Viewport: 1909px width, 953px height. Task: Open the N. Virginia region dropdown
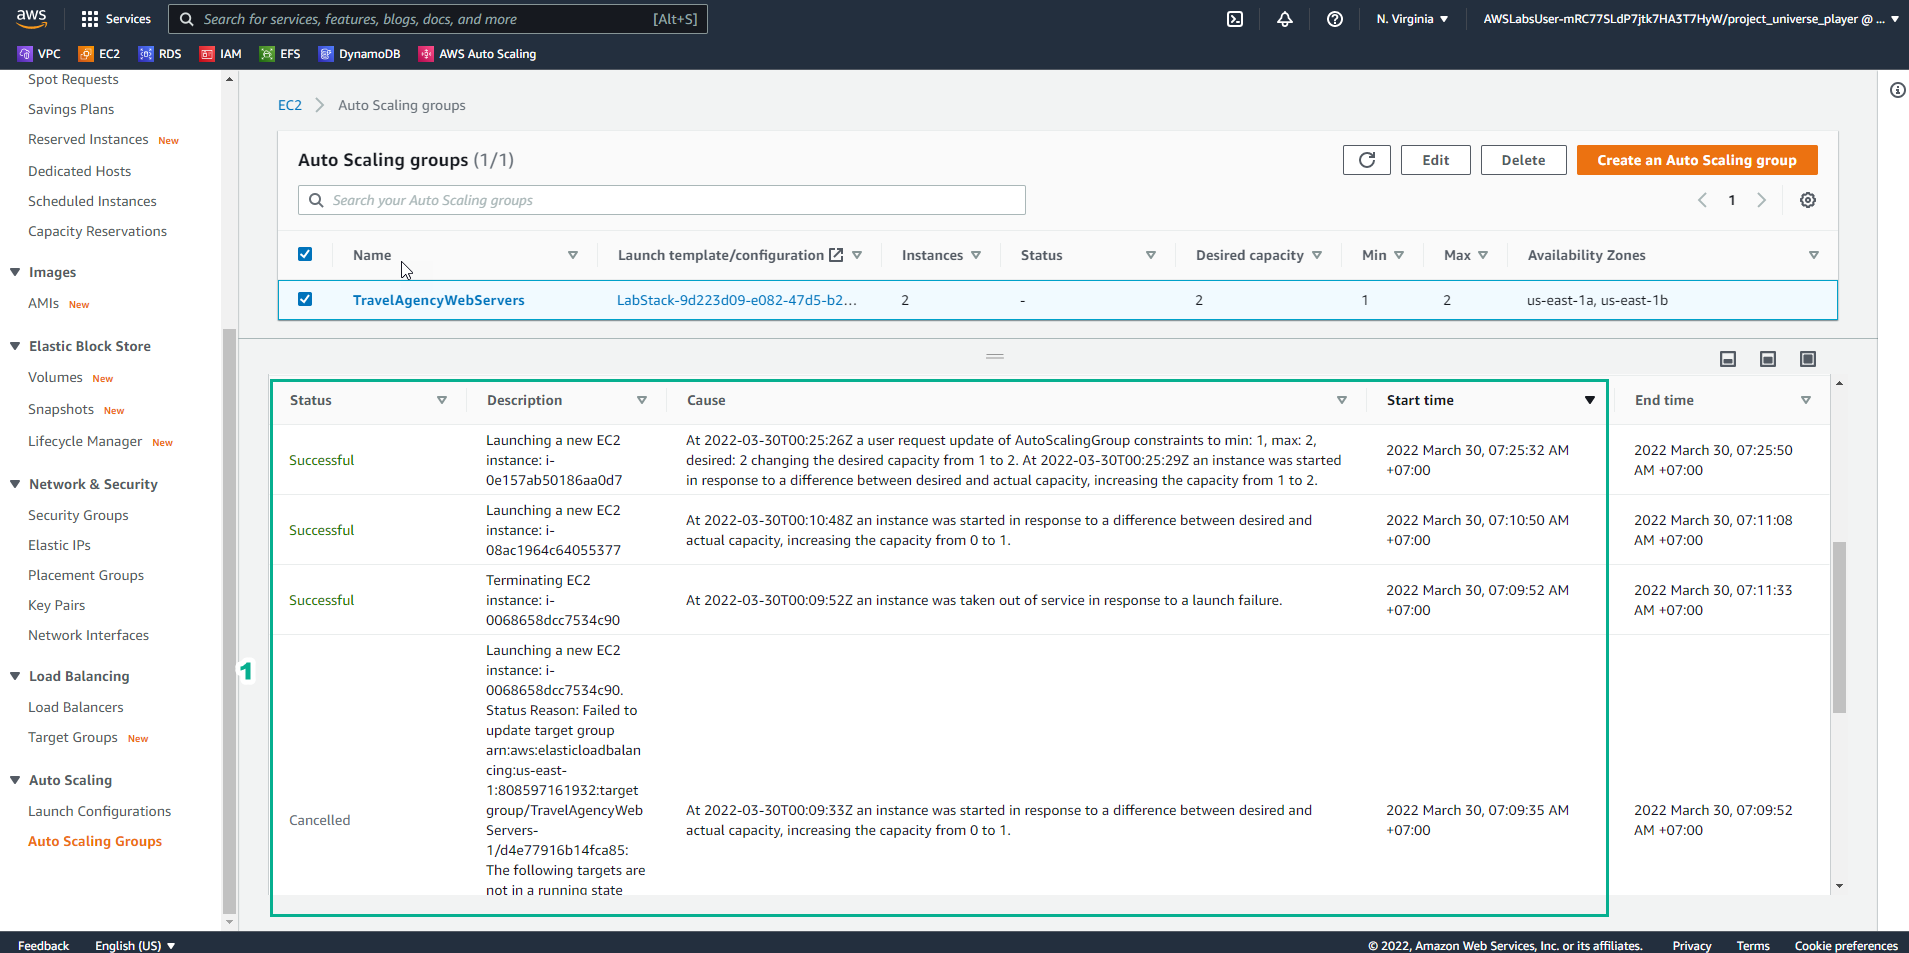(x=1412, y=19)
